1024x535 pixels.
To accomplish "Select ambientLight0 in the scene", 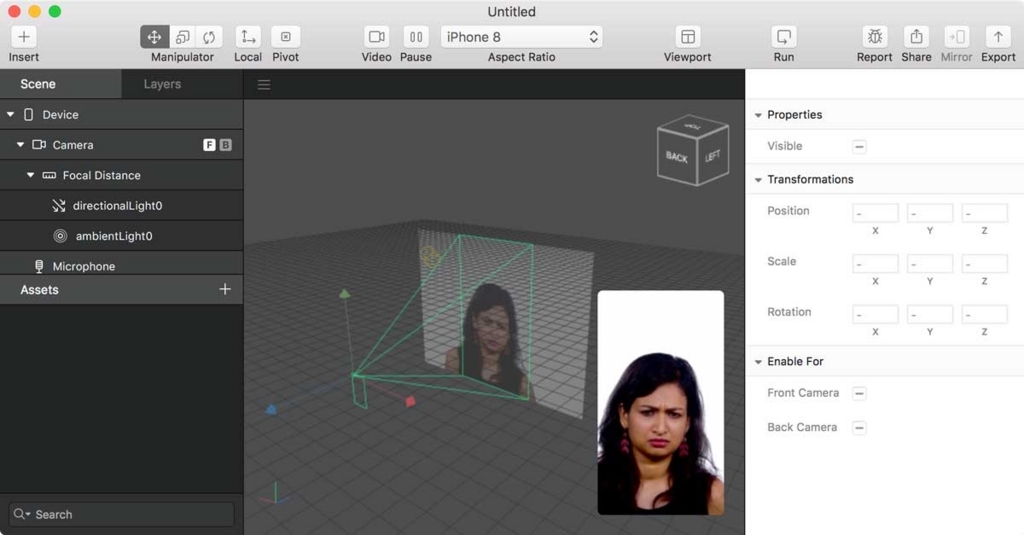I will tap(121, 236).
